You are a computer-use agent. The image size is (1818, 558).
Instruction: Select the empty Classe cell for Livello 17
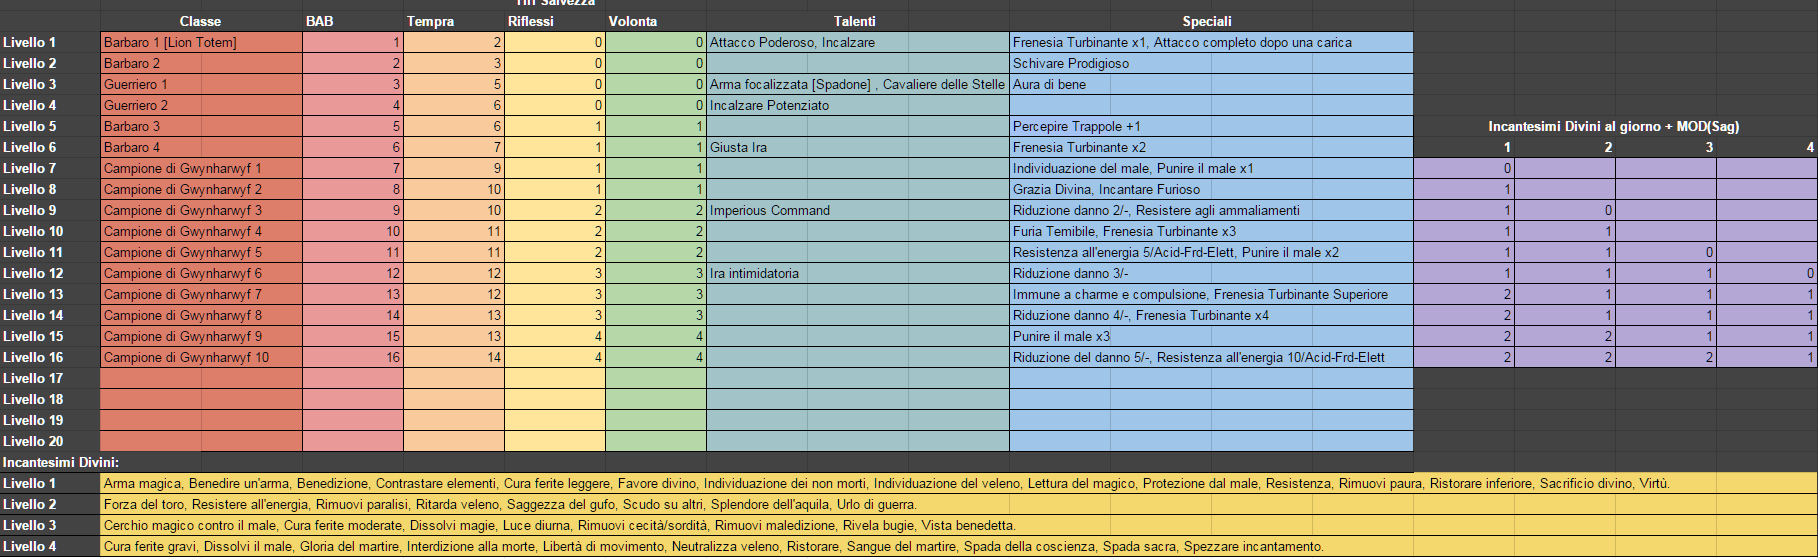(x=201, y=378)
